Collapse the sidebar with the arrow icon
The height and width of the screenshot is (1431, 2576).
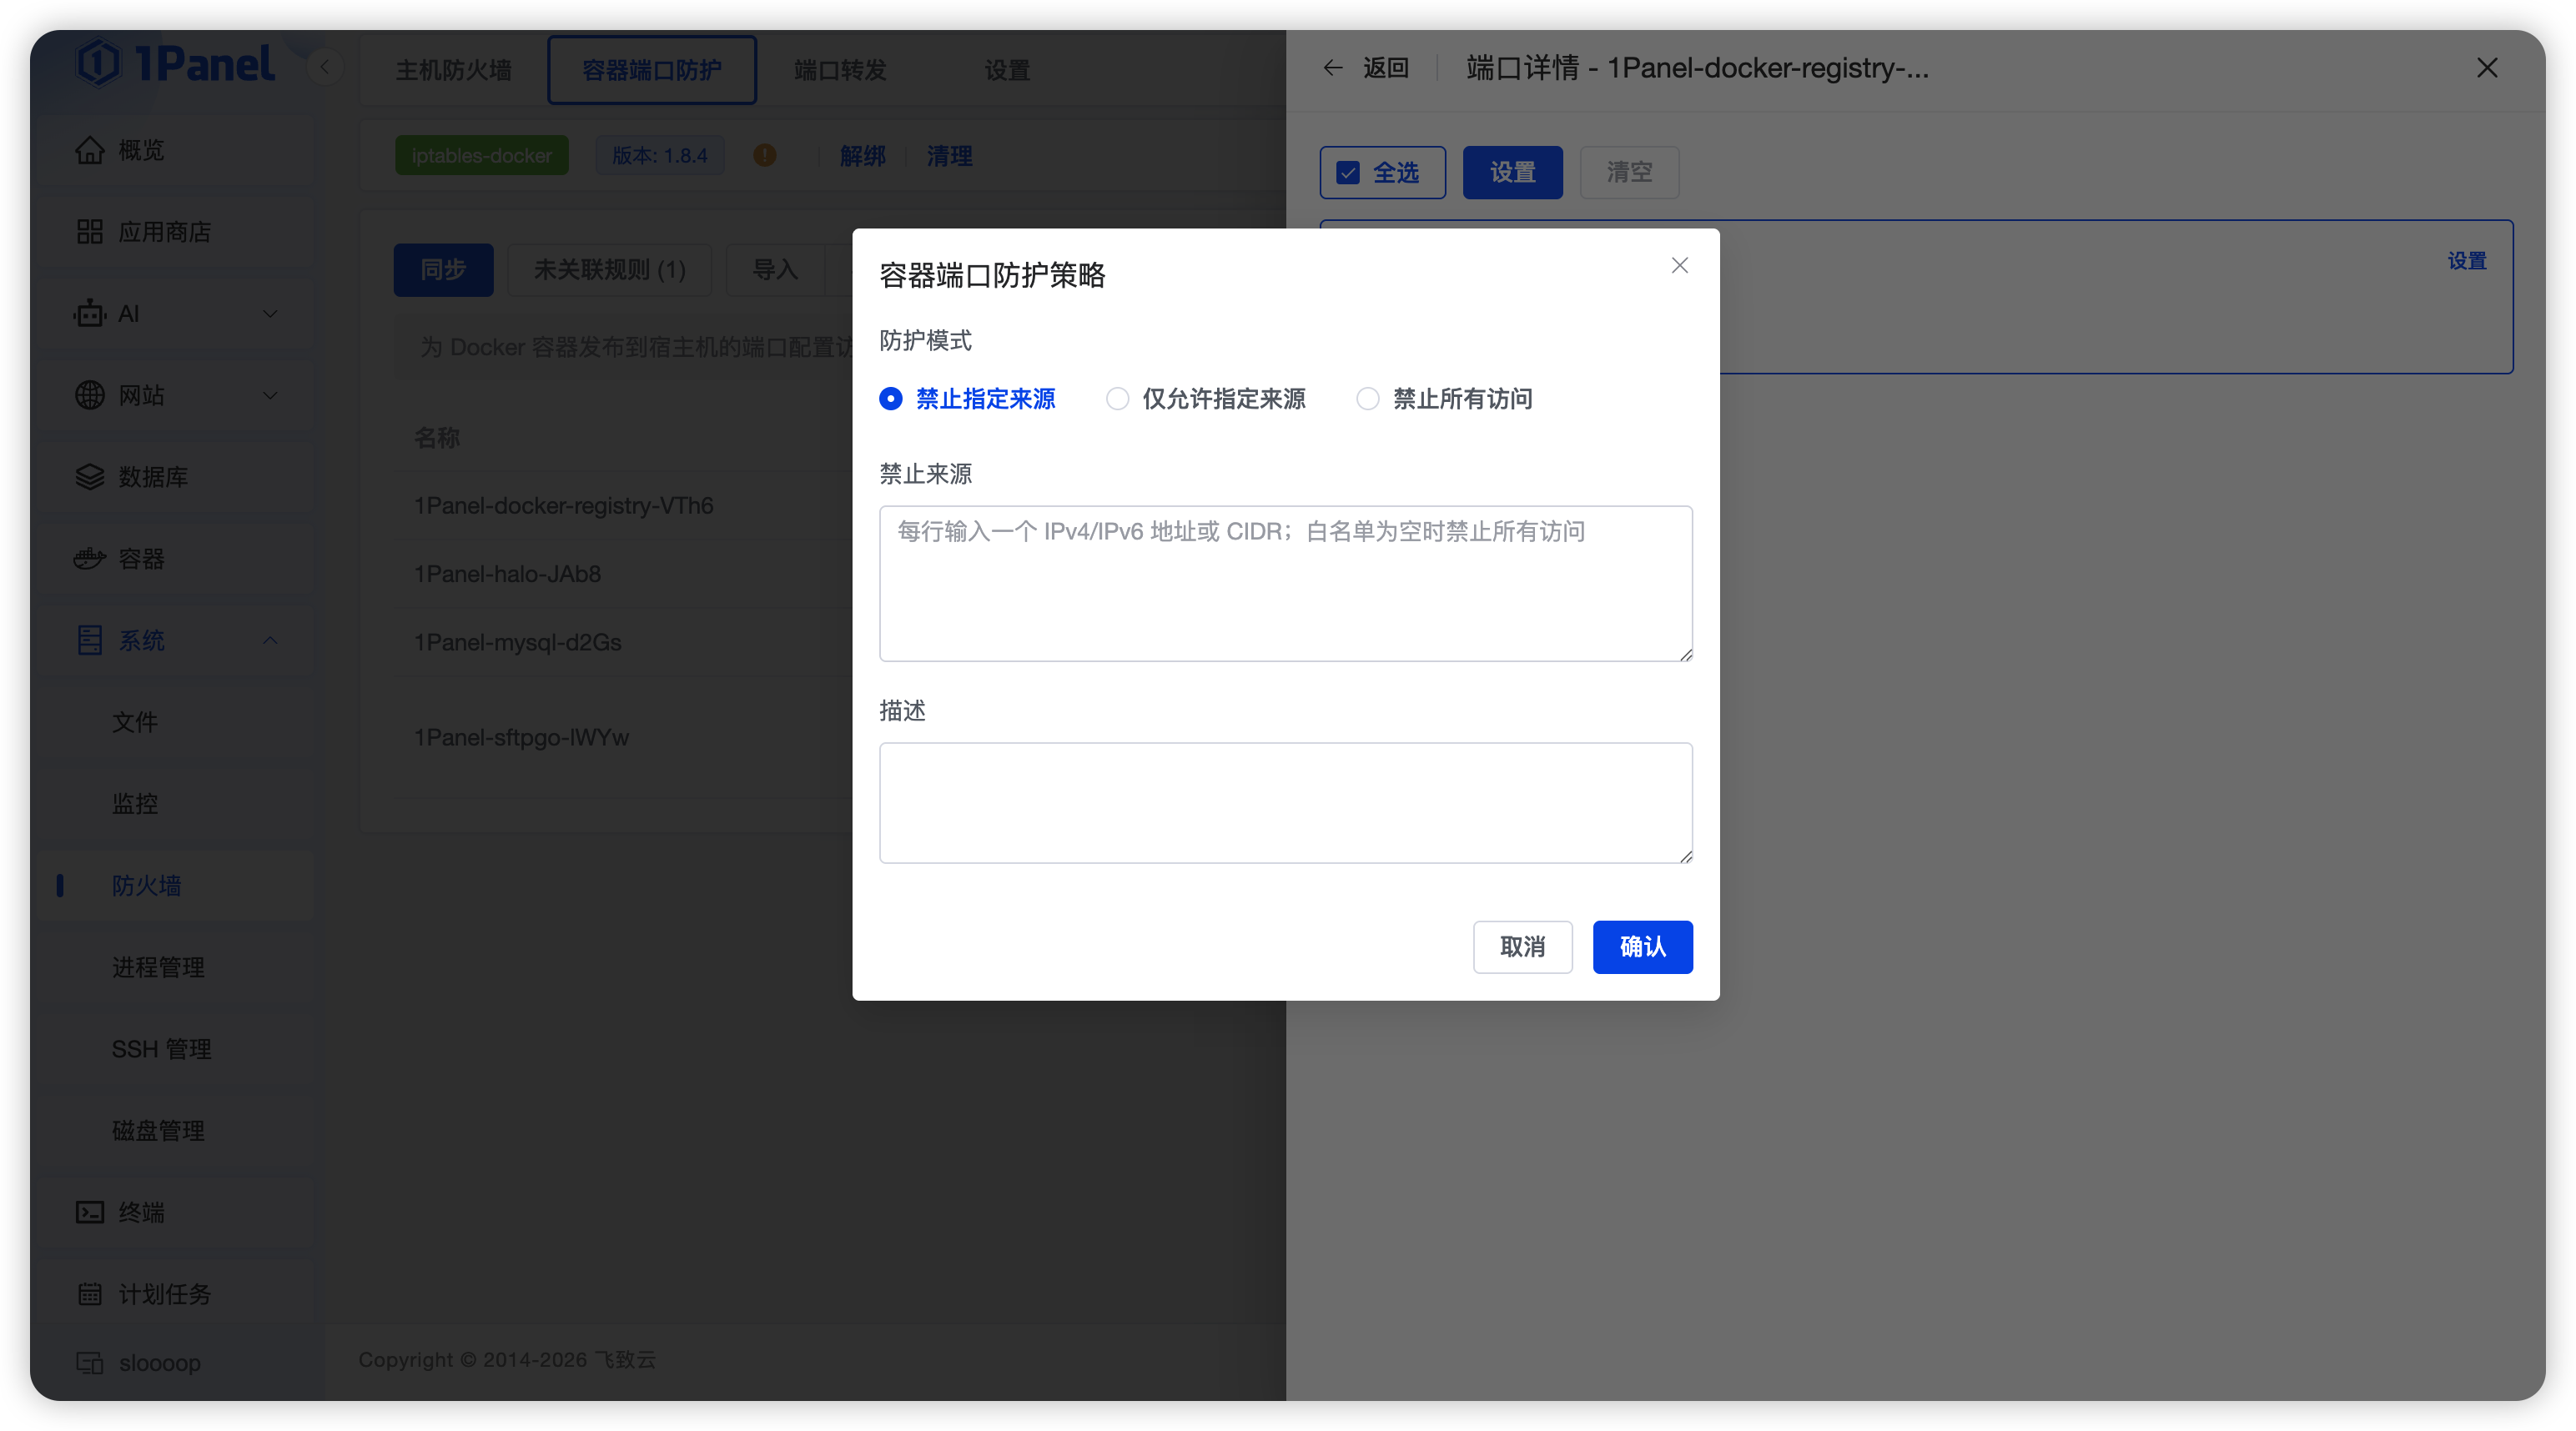324,68
